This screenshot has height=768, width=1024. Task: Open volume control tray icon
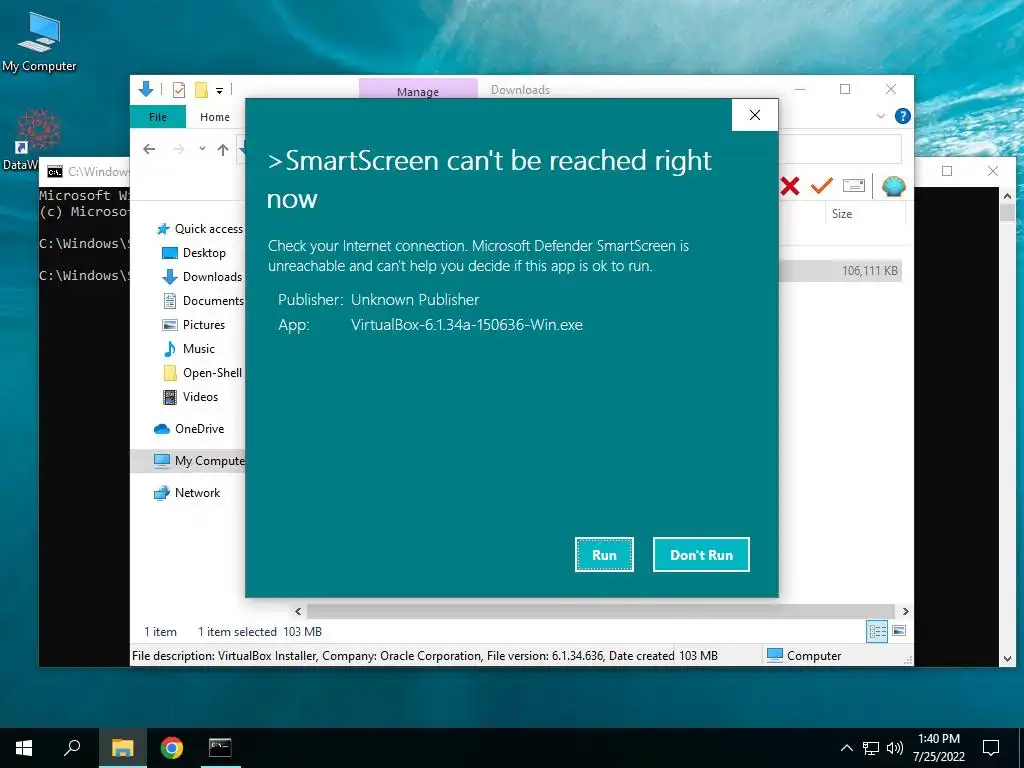pyautogui.click(x=895, y=748)
